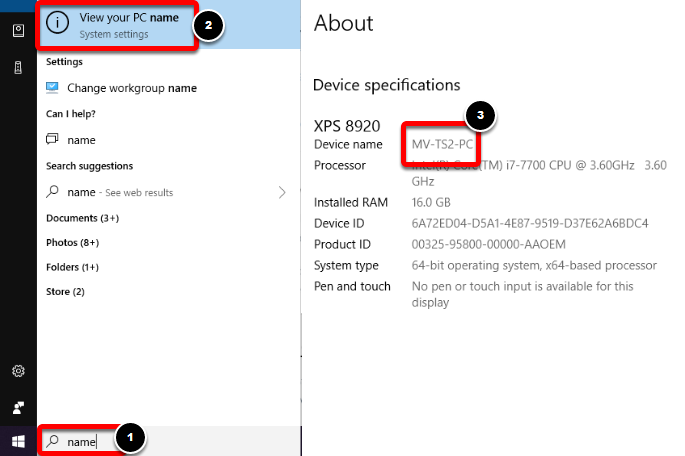Select the Product ID value 00325-95800-00000-AAOEM
Image resolution: width=685 pixels, height=456 pixels.
point(488,244)
